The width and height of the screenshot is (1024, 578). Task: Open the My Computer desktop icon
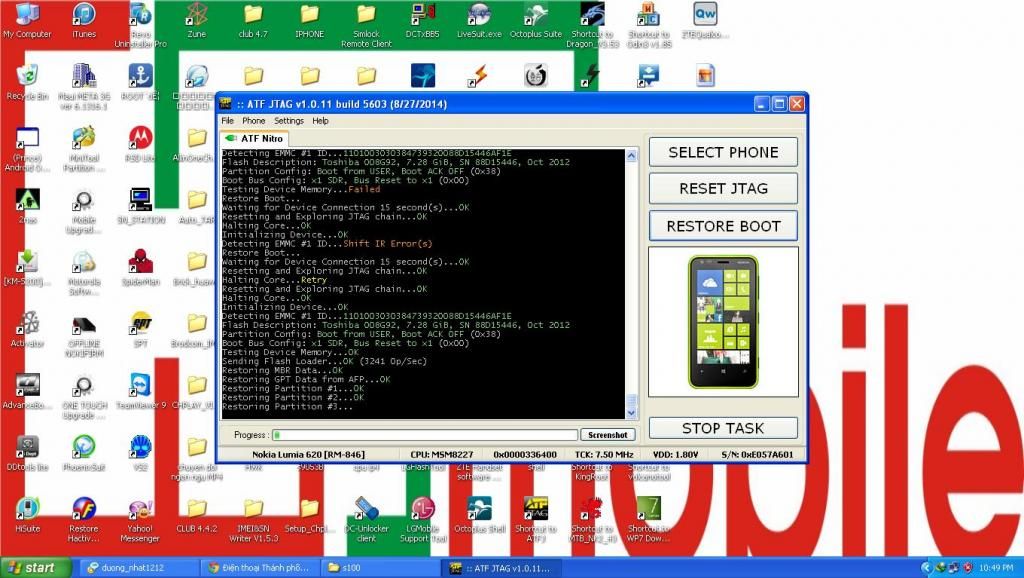(27, 20)
